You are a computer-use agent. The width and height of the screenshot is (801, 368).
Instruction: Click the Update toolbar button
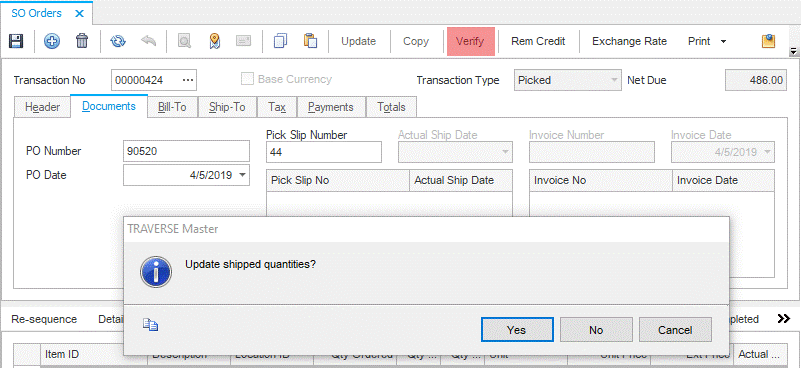[x=359, y=41]
